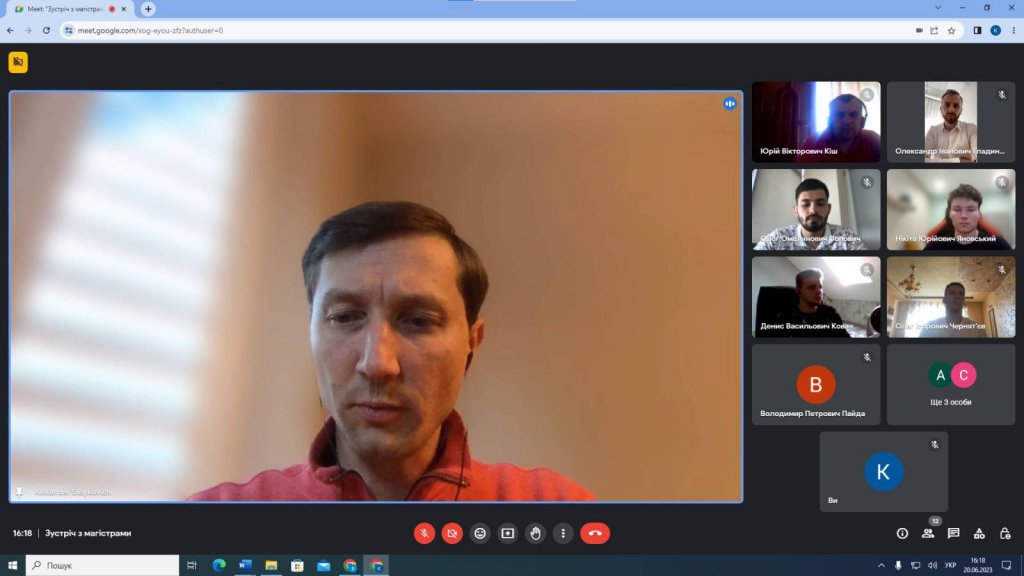1024x576 pixels.
Task: Open File Explorer from taskbar
Action: 271,565
